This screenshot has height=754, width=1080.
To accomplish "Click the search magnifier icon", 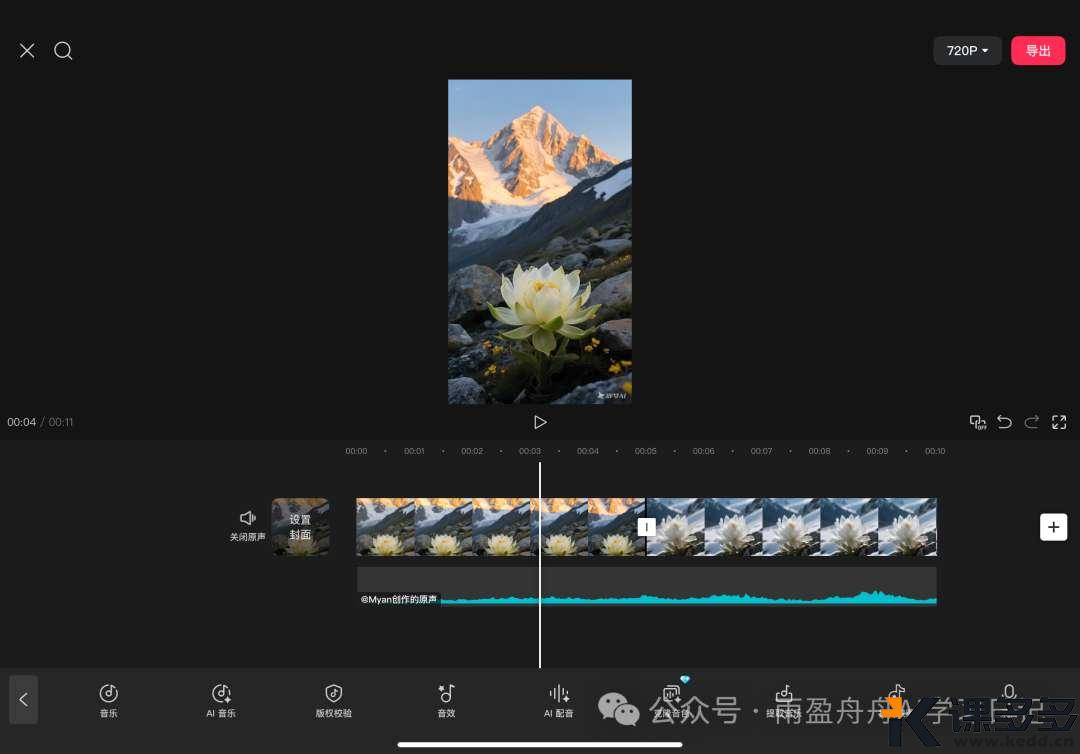I will (63, 51).
